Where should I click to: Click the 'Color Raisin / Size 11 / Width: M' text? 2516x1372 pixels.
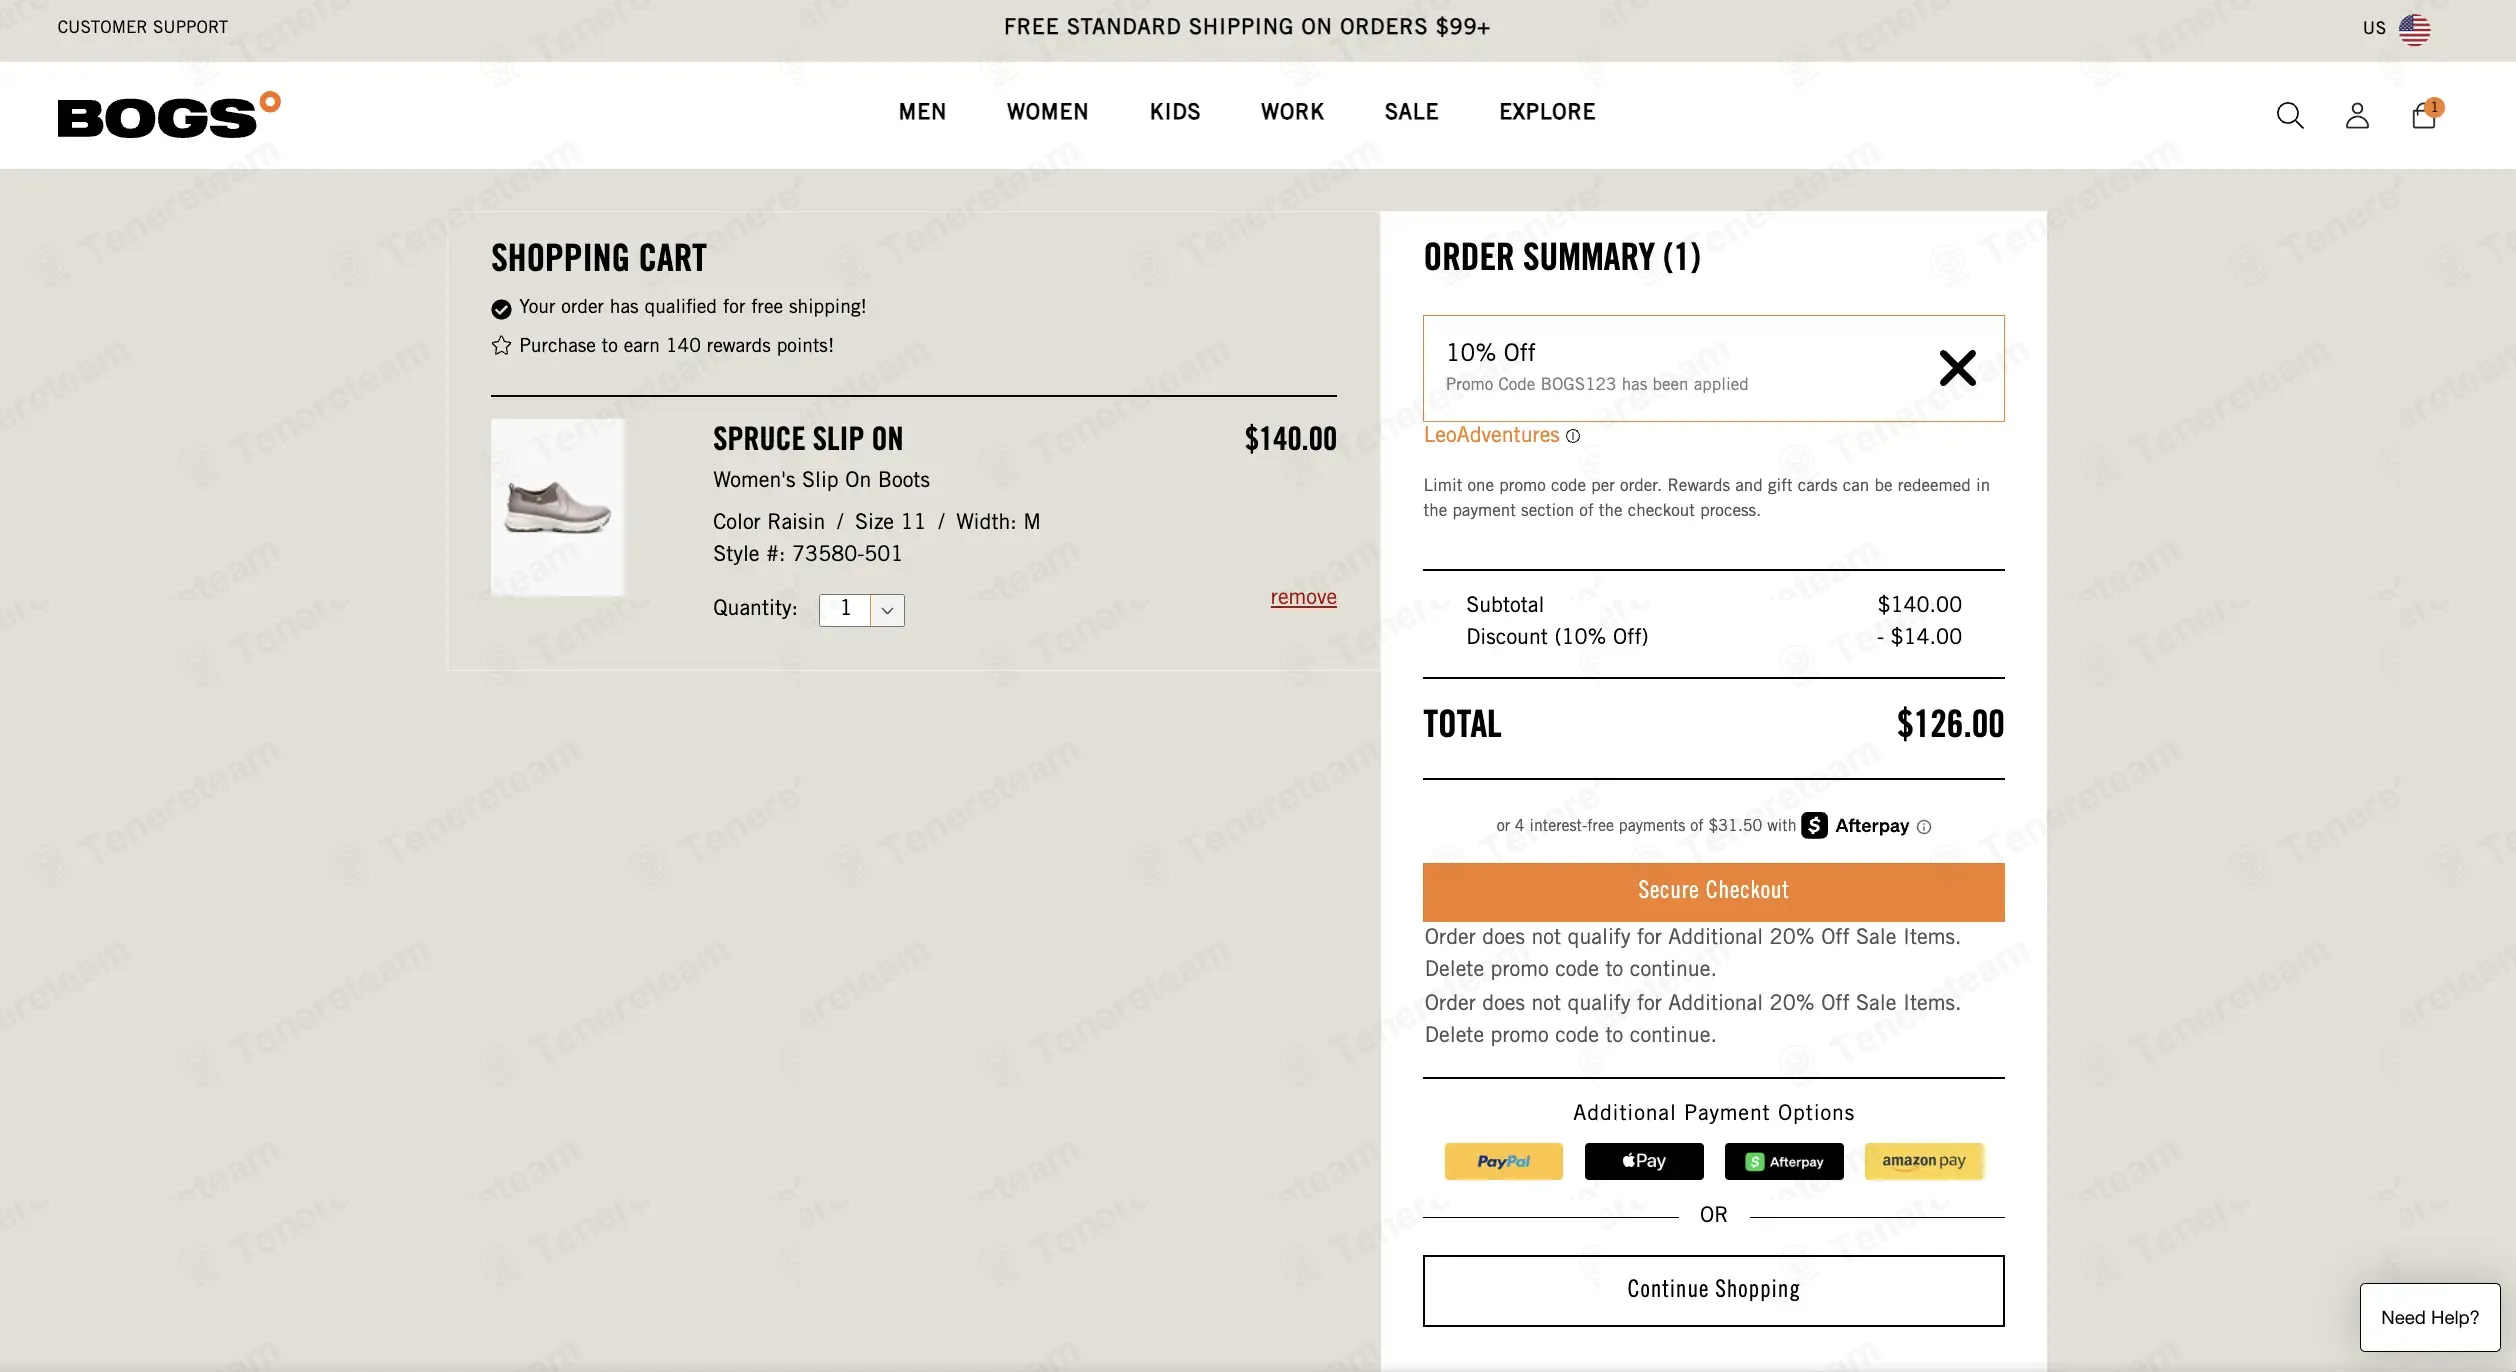pos(876,522)
